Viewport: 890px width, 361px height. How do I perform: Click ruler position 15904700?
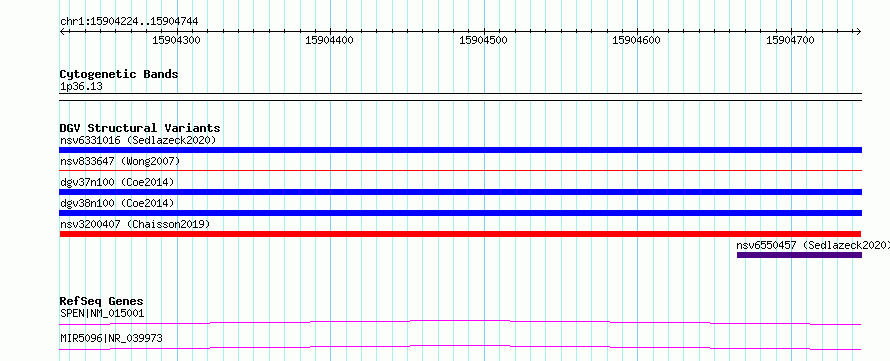[x=790, y=40]
